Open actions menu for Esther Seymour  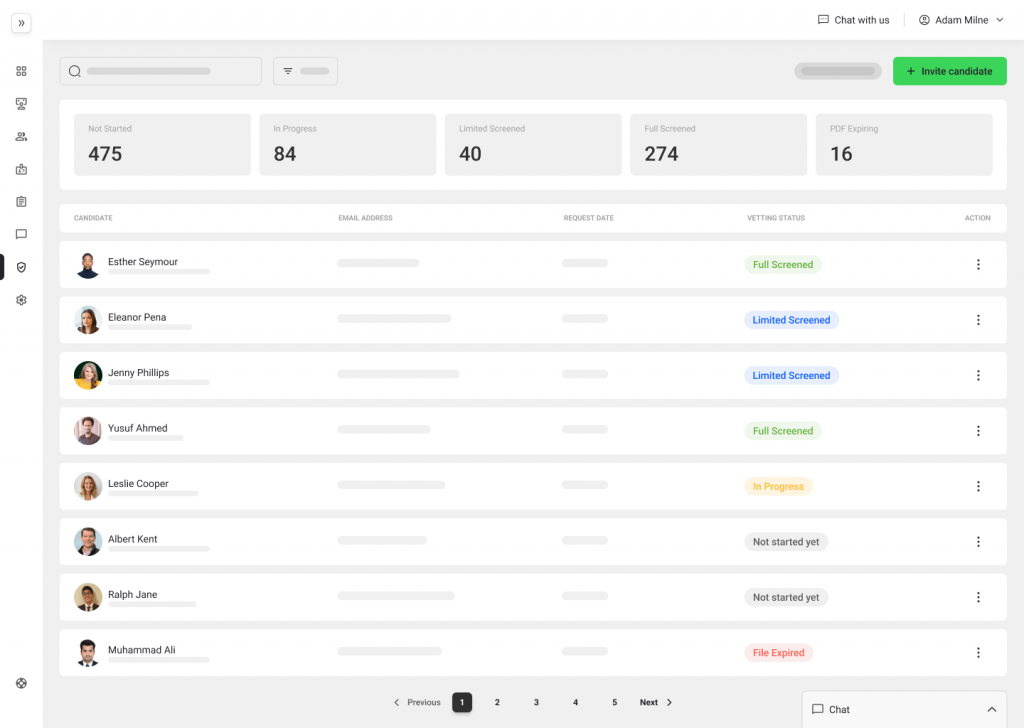click(978, 265)
